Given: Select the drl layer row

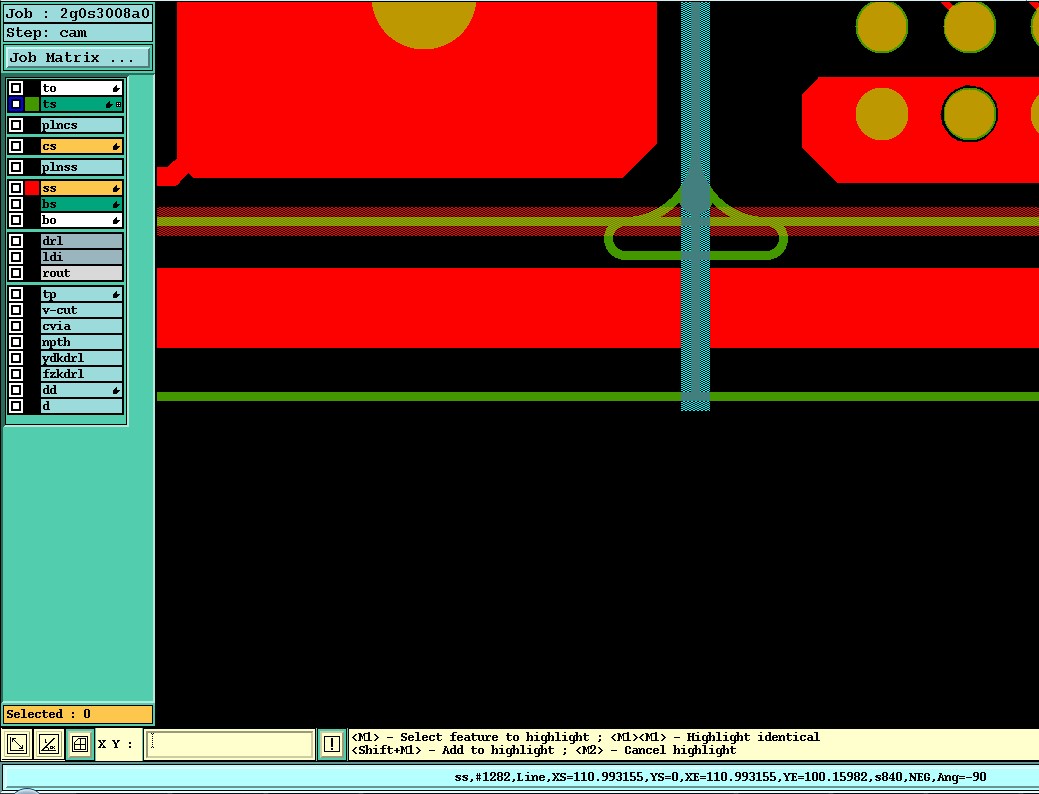Looking at the screenshot, I should 82,241.
